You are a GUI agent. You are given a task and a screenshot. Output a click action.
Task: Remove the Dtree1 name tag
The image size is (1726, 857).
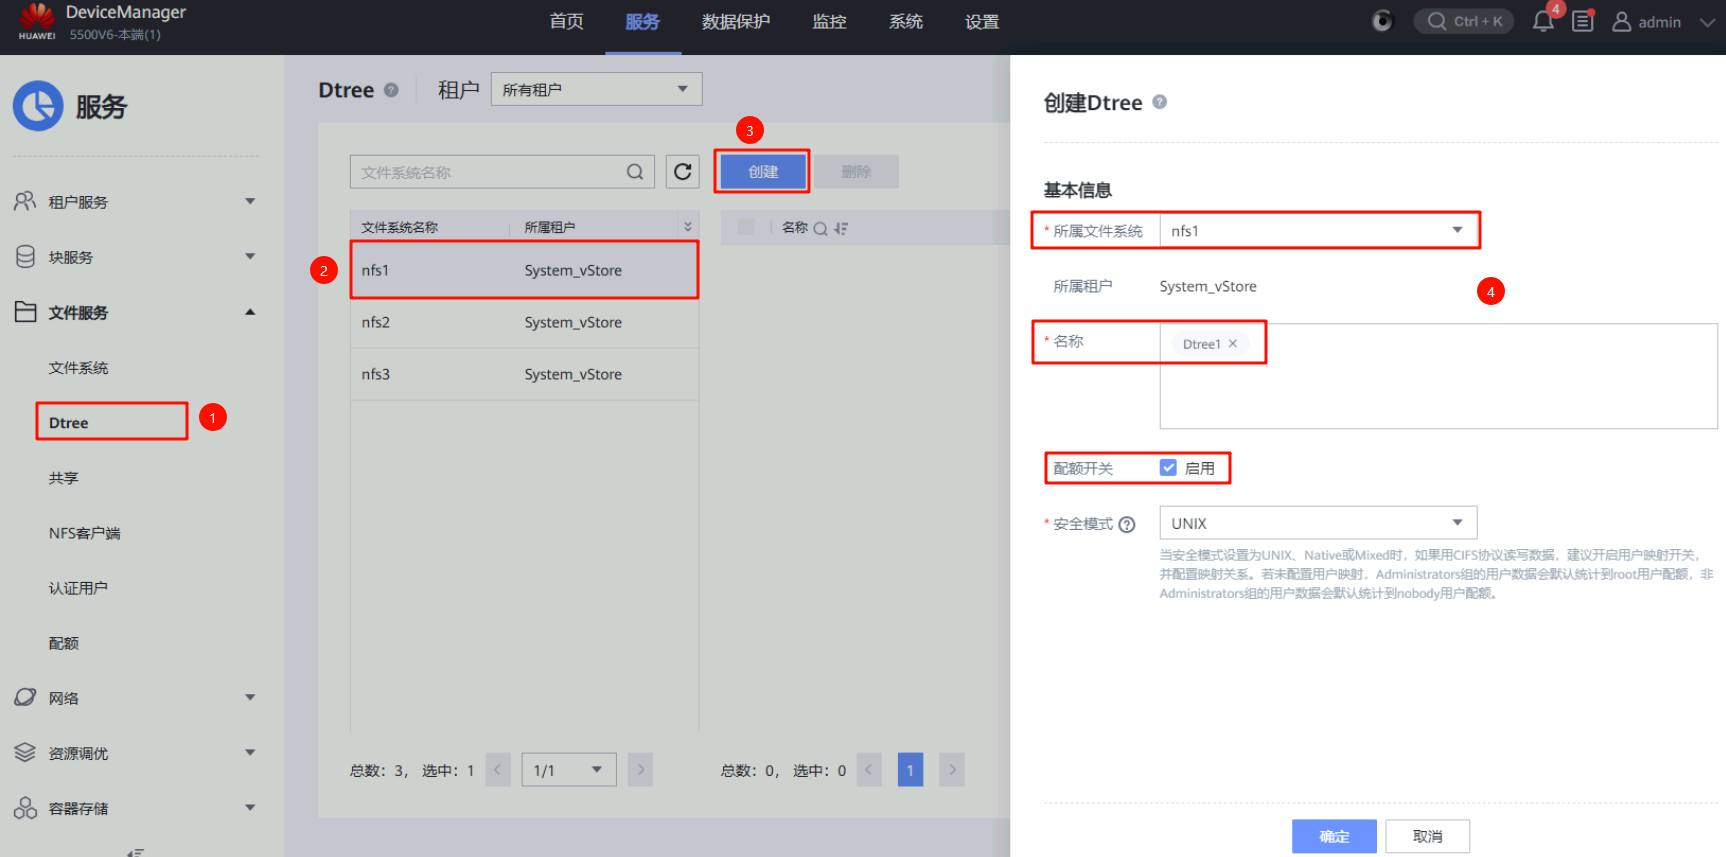1233,344
